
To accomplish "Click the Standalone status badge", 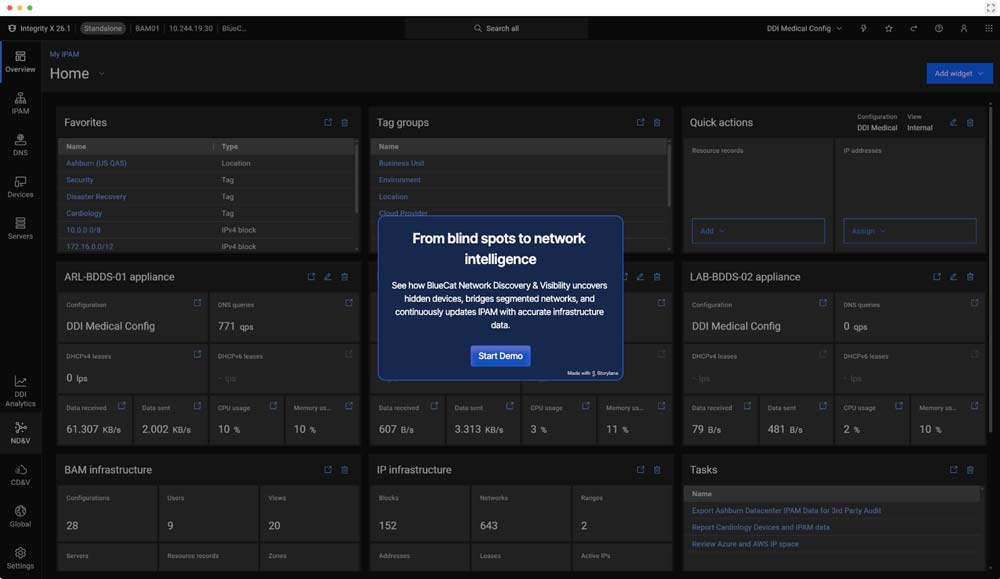I will pos(103,29).
